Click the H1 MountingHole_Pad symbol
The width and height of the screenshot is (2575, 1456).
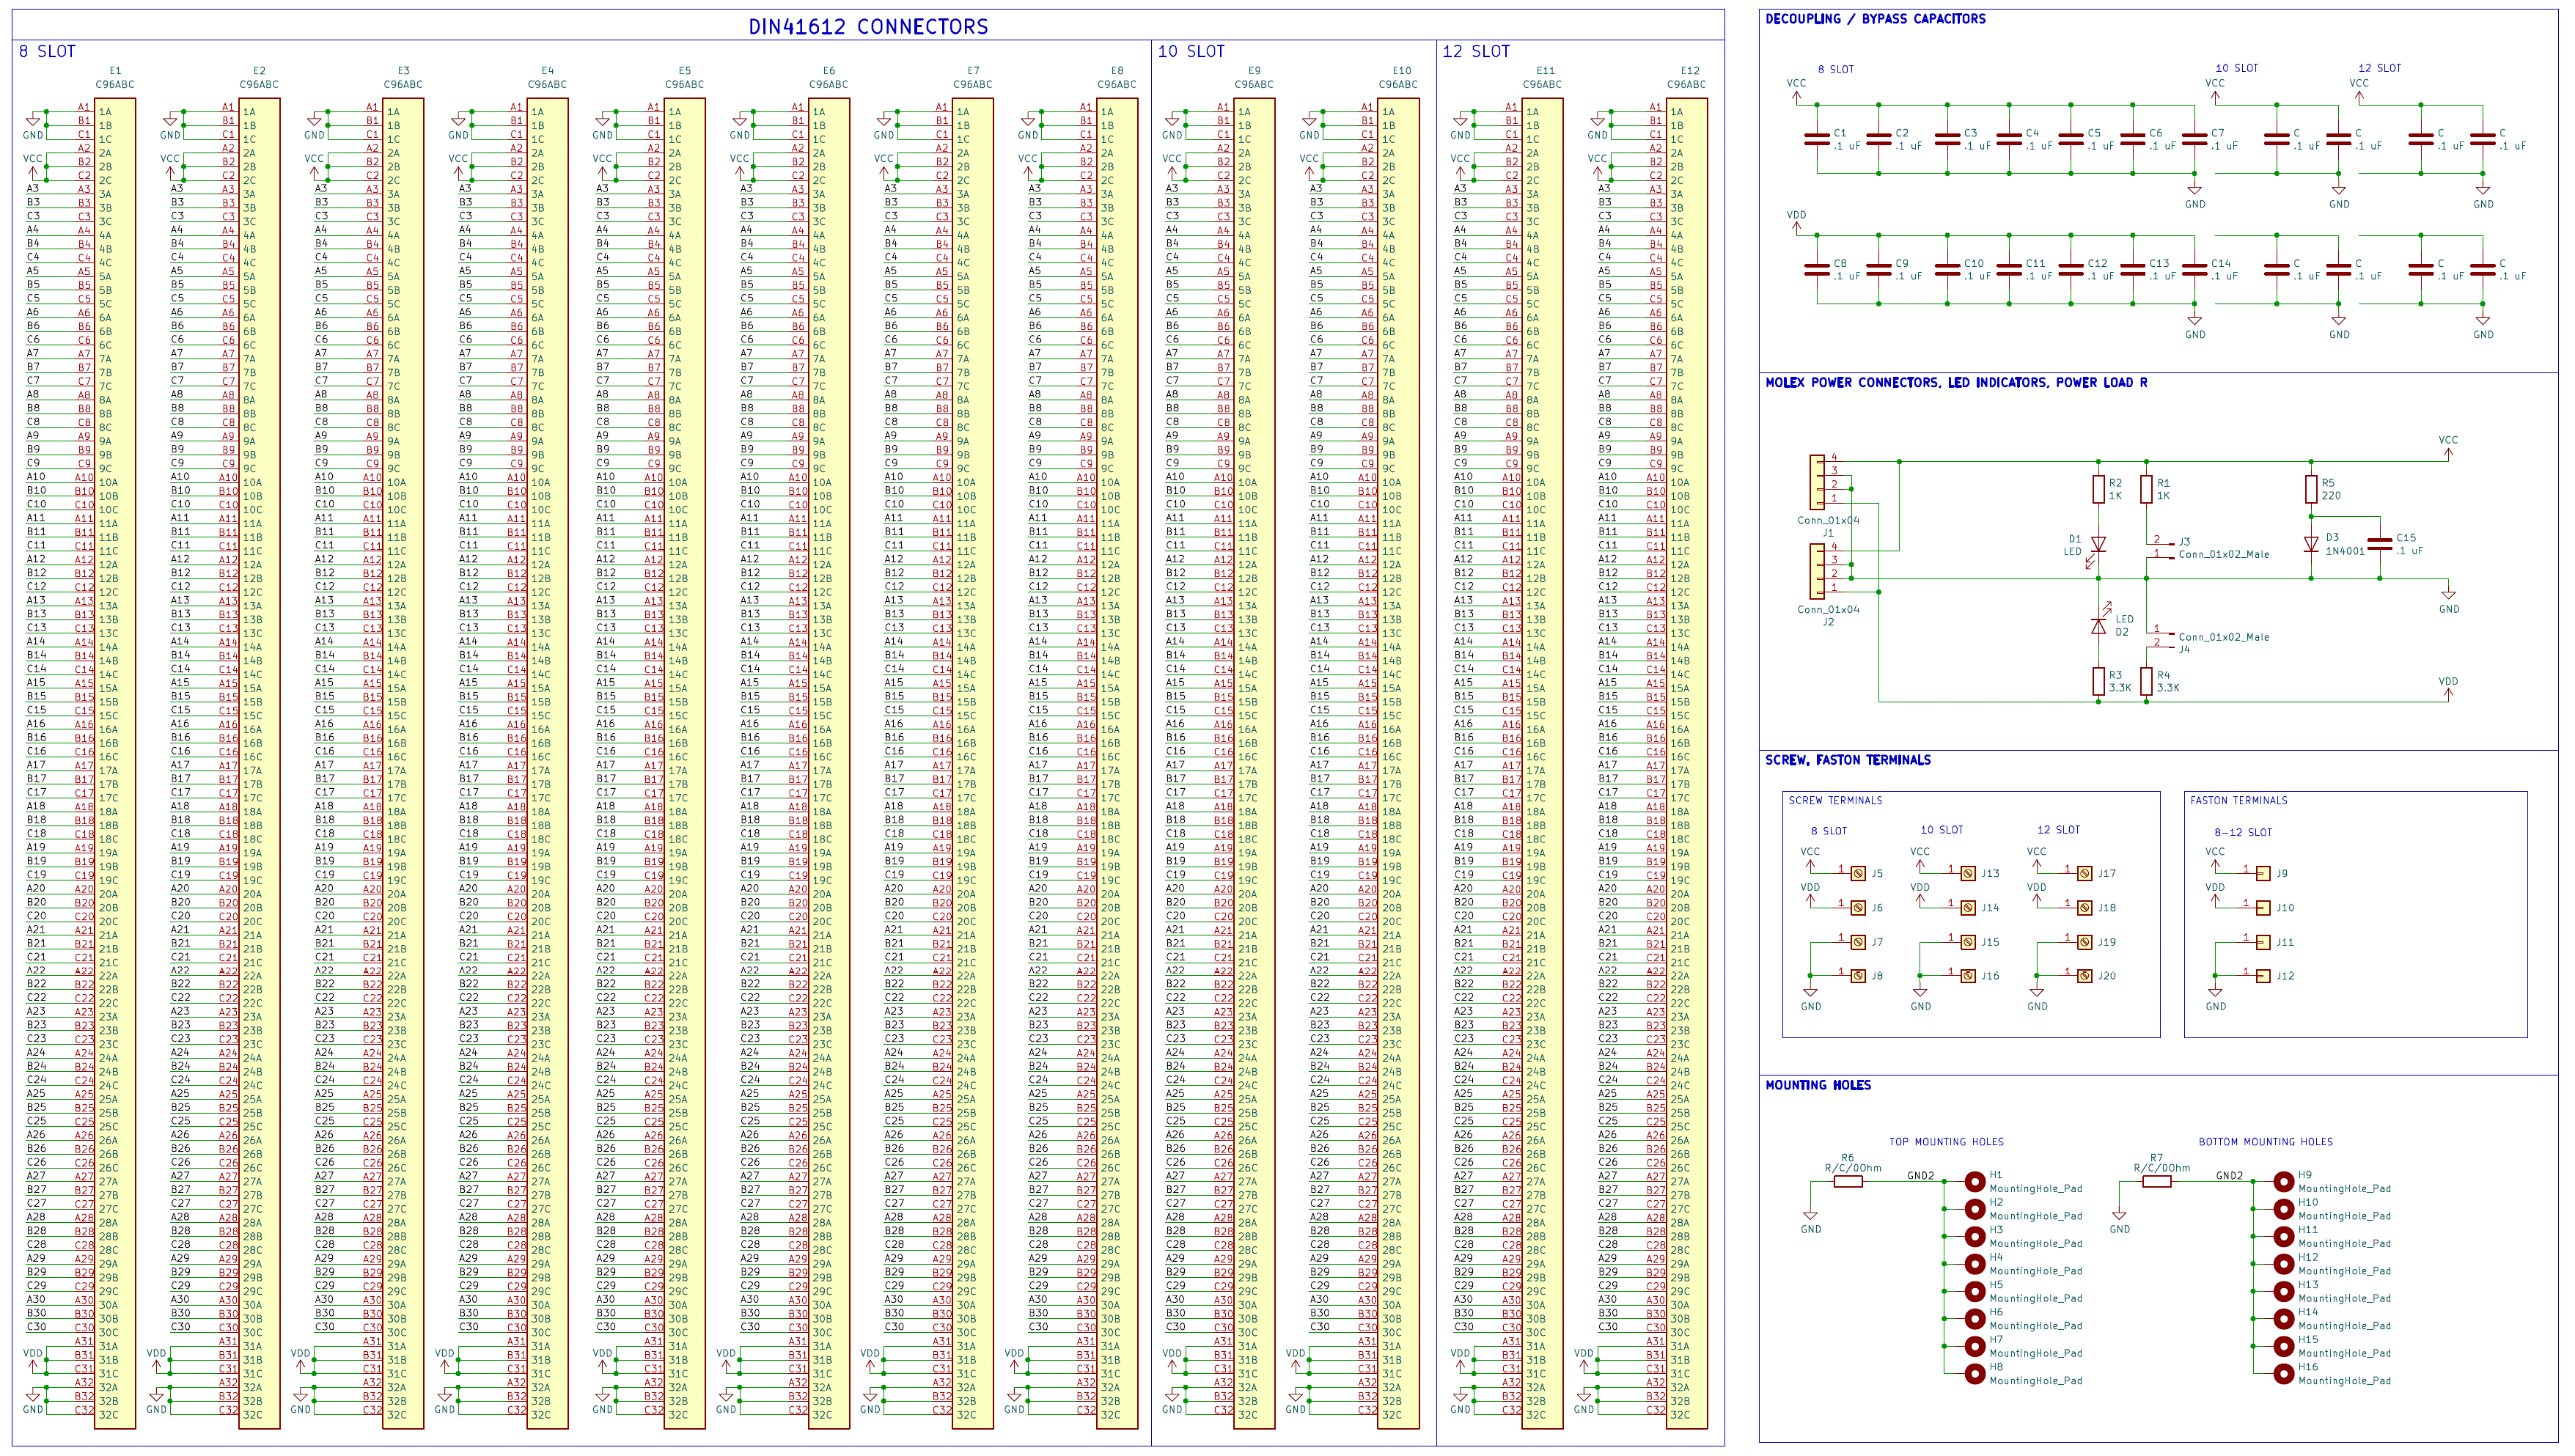(1974, 1181)
